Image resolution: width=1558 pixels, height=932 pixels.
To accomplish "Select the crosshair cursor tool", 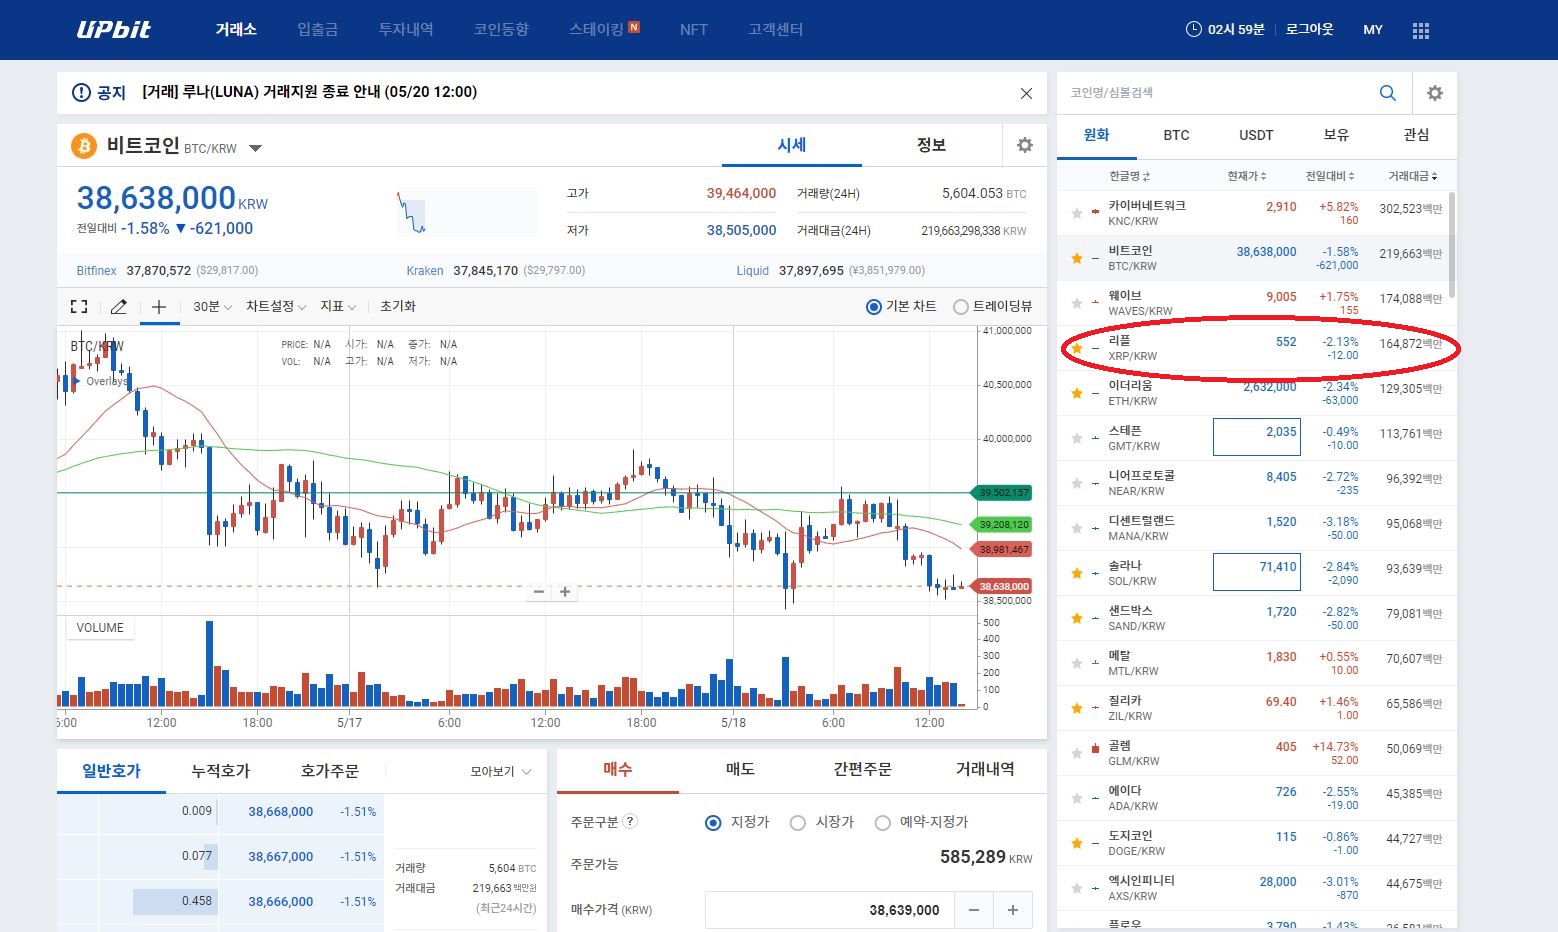I will click(x=158, y=306).
